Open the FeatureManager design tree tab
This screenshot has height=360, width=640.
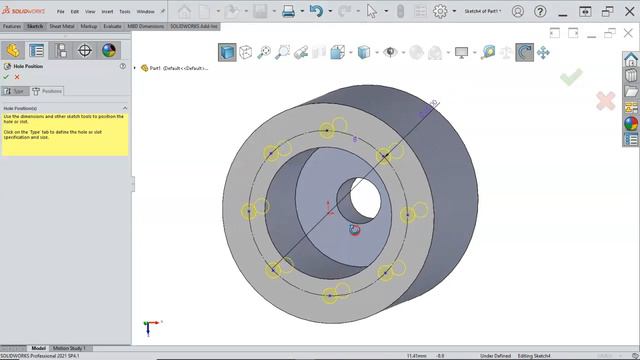(x=13, y=51)
